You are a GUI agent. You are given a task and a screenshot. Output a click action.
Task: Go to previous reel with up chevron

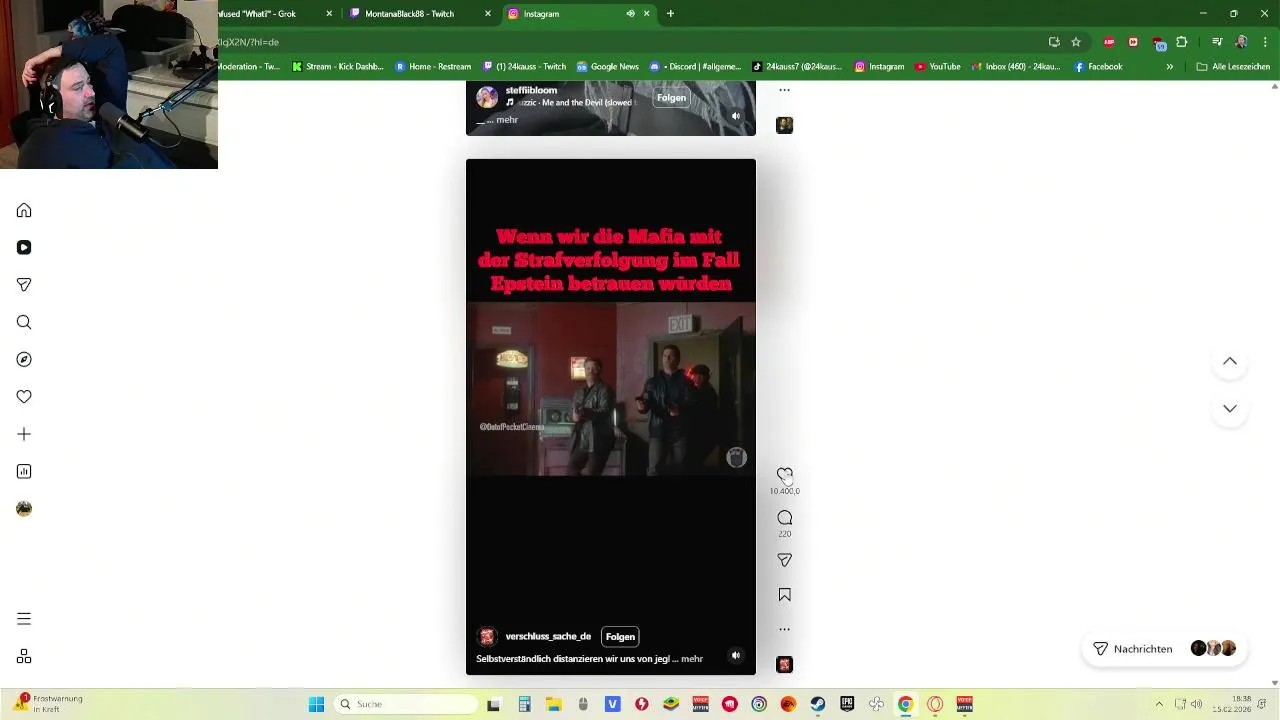(1230, 361)
